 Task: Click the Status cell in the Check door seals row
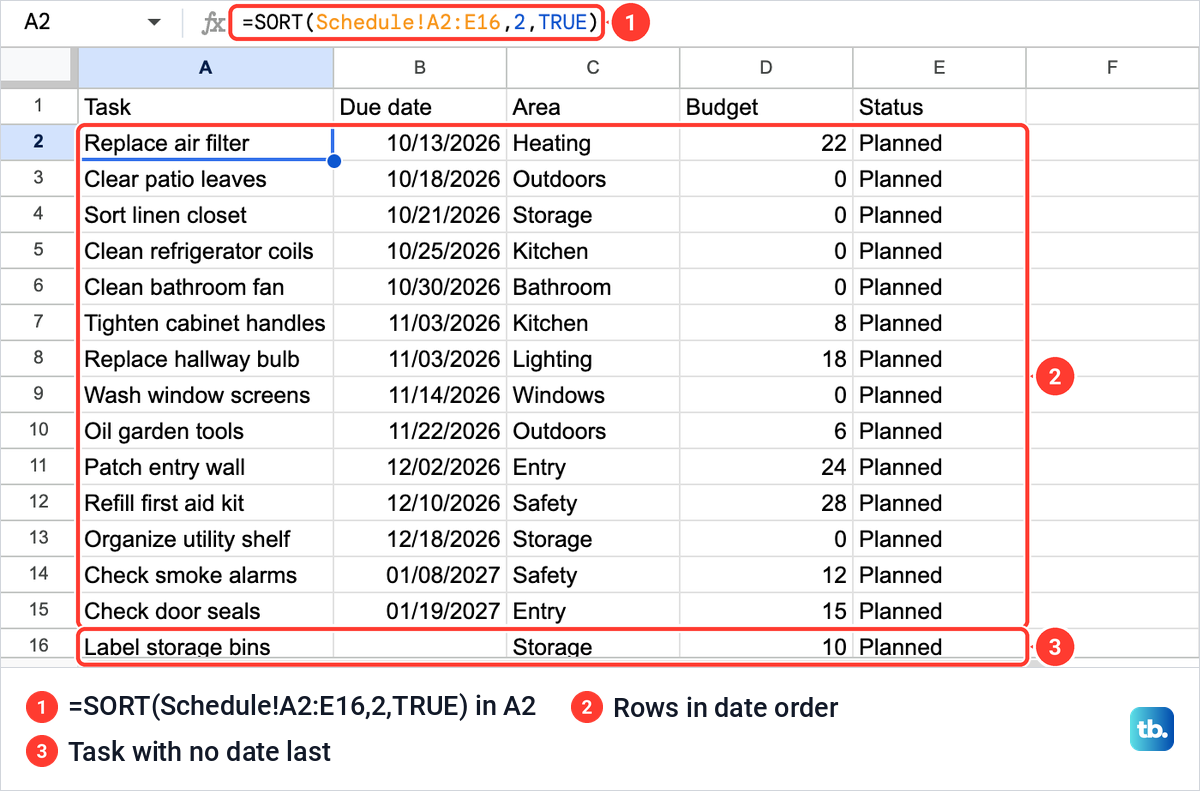point(939,611)
